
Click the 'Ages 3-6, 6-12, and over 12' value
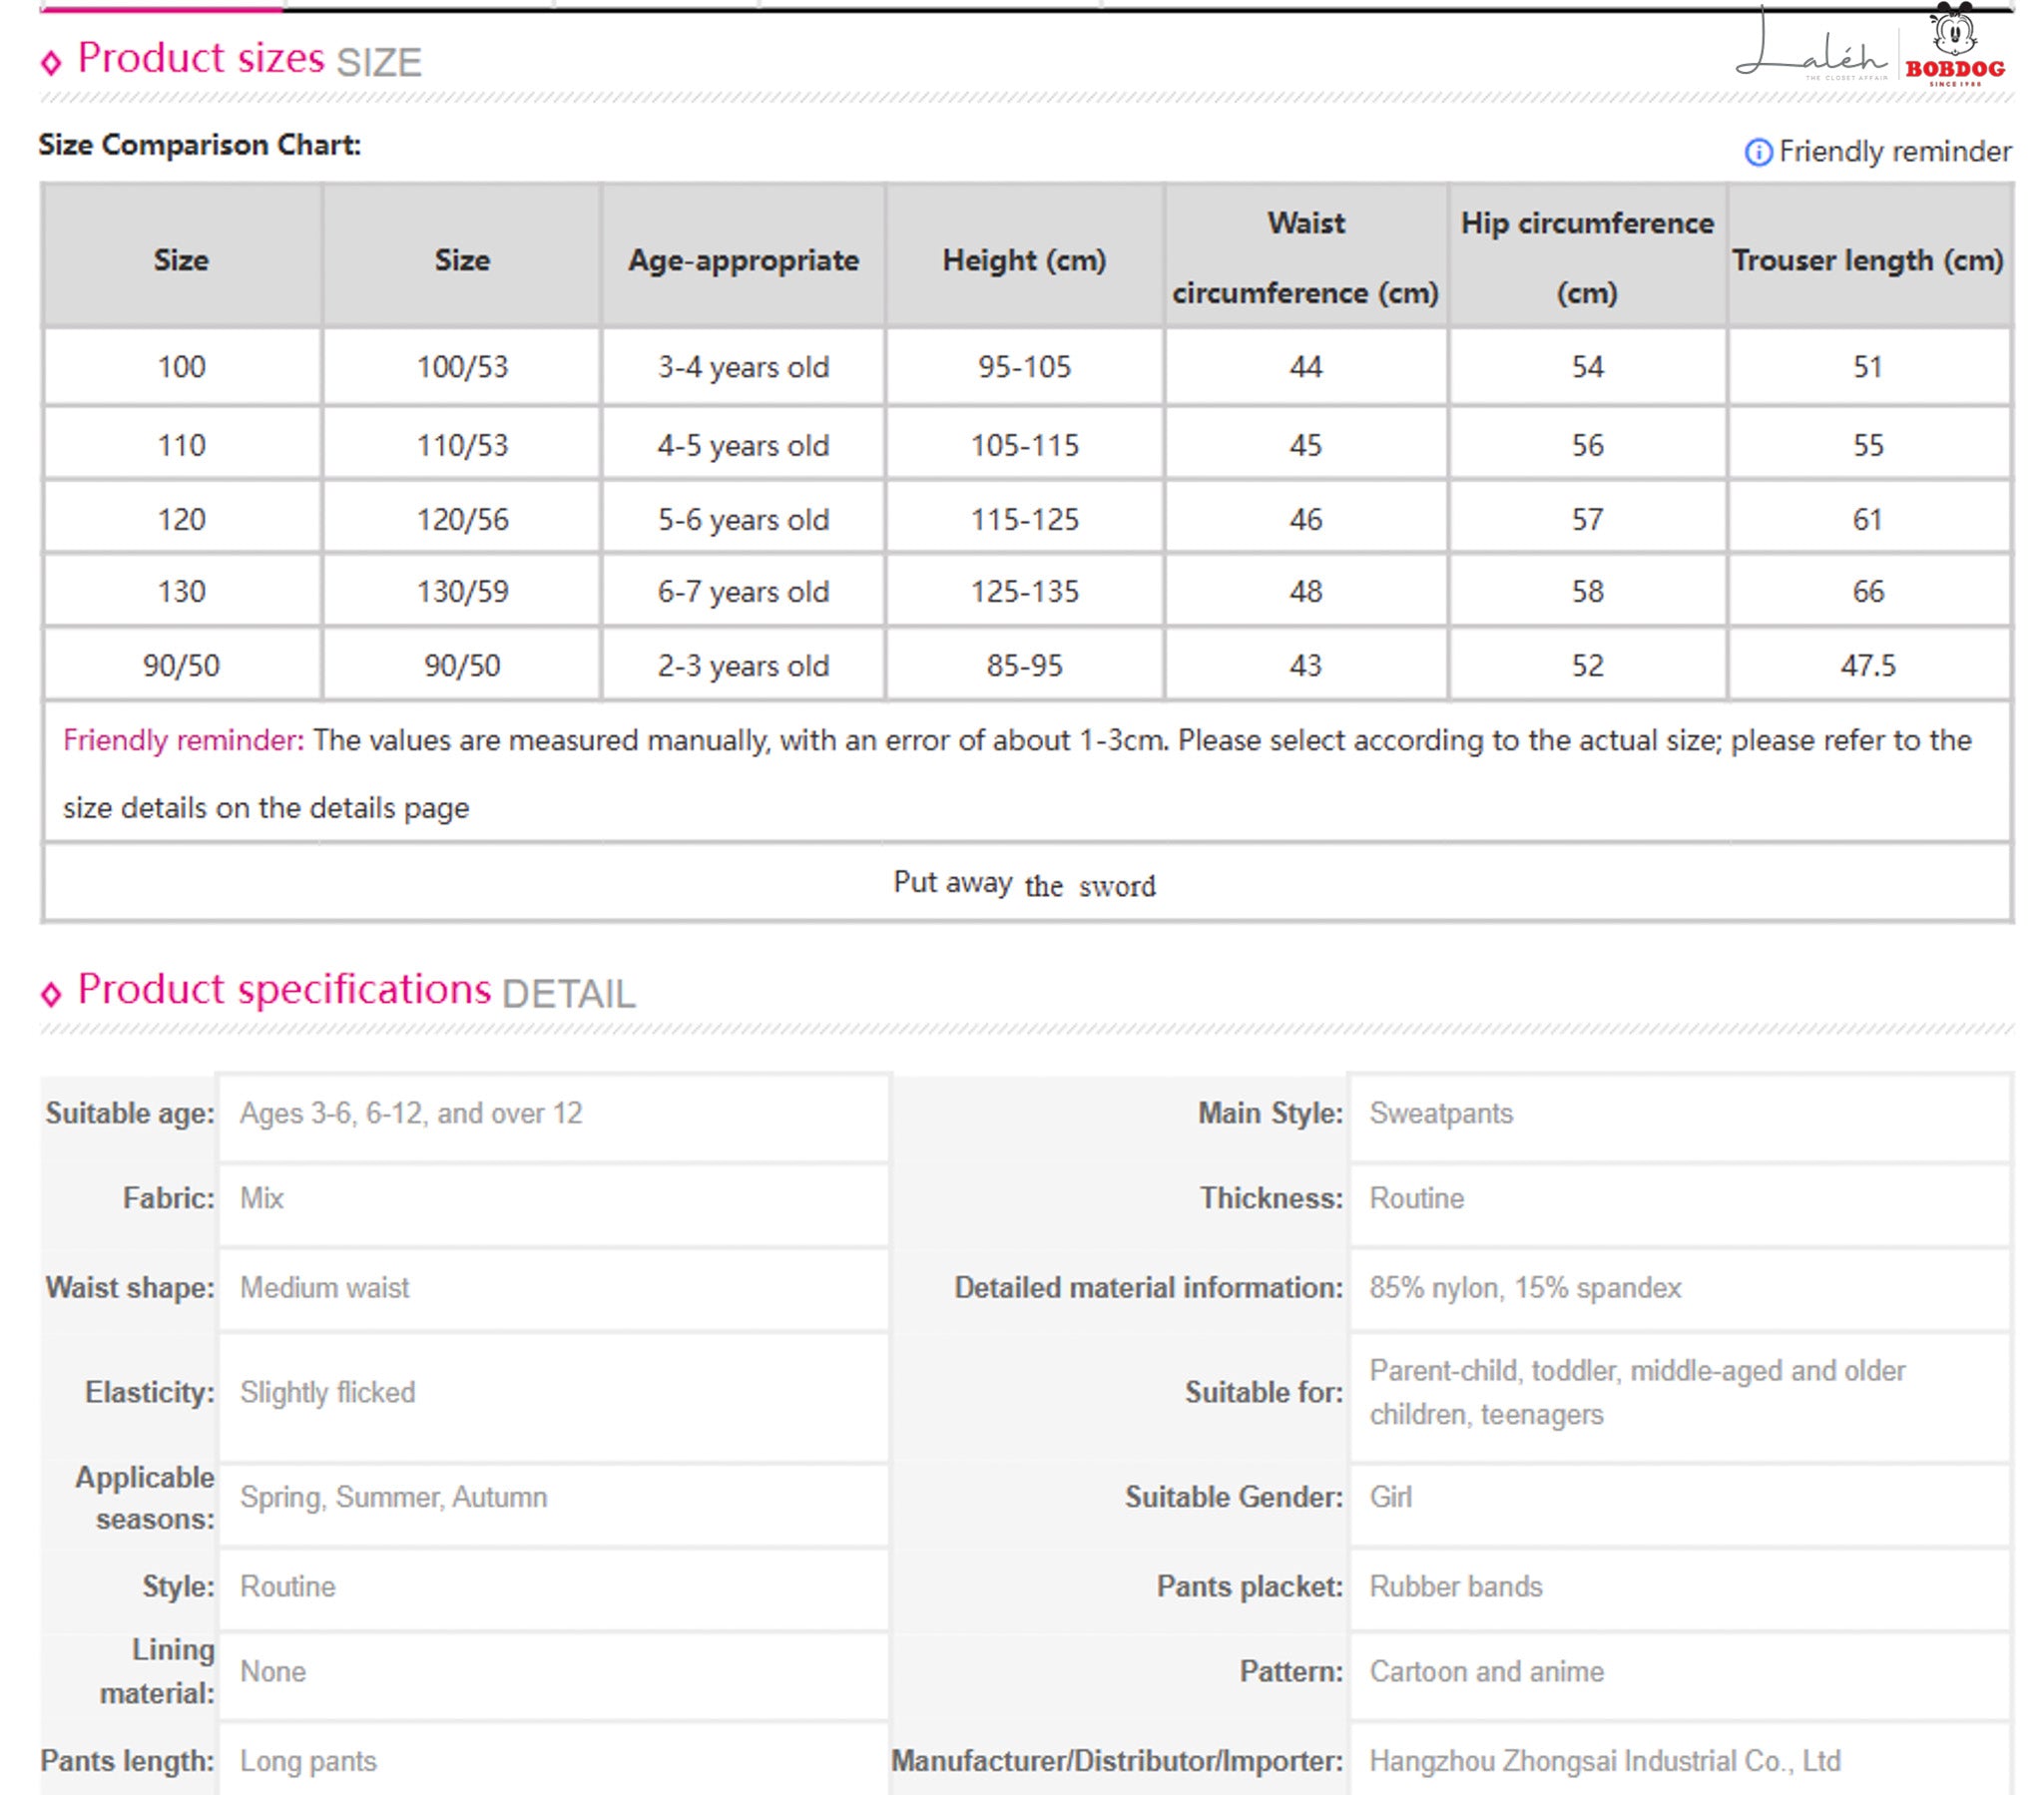411,1113
